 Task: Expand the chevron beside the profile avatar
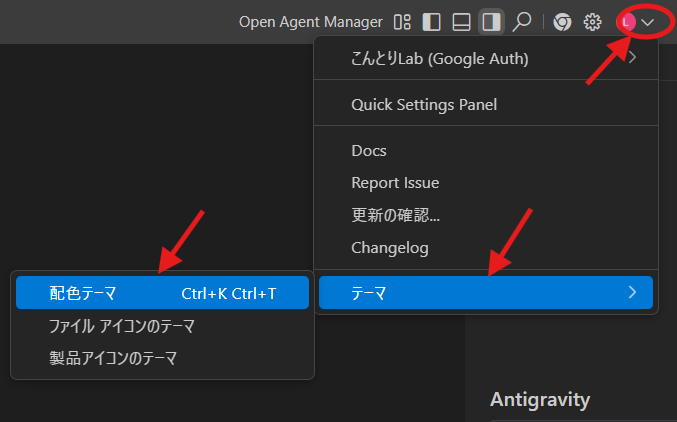point(648,21)
